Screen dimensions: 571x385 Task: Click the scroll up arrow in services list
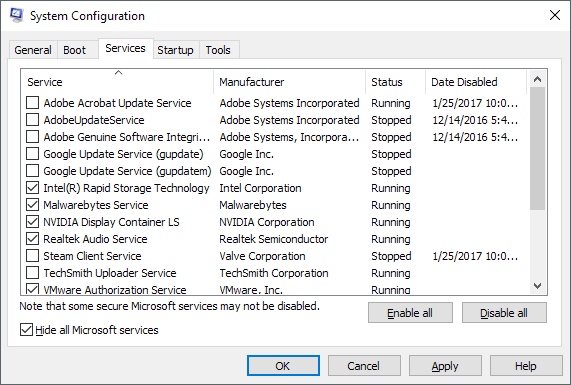(x=537, y=79)
